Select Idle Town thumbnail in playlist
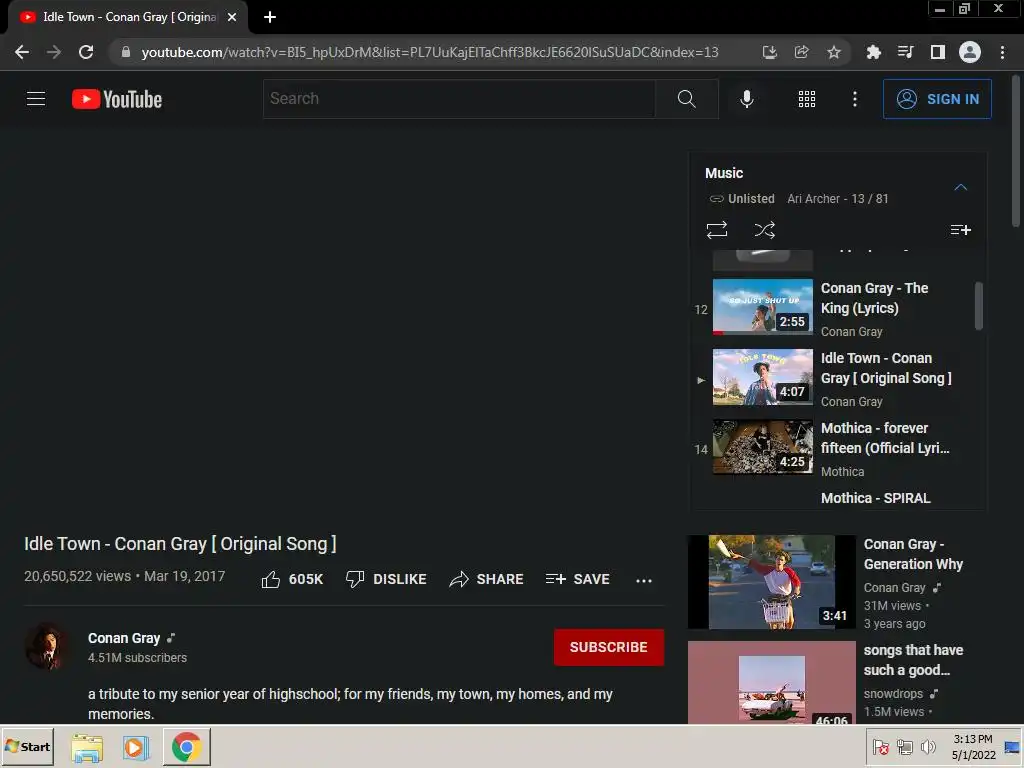 click(762, 377)
